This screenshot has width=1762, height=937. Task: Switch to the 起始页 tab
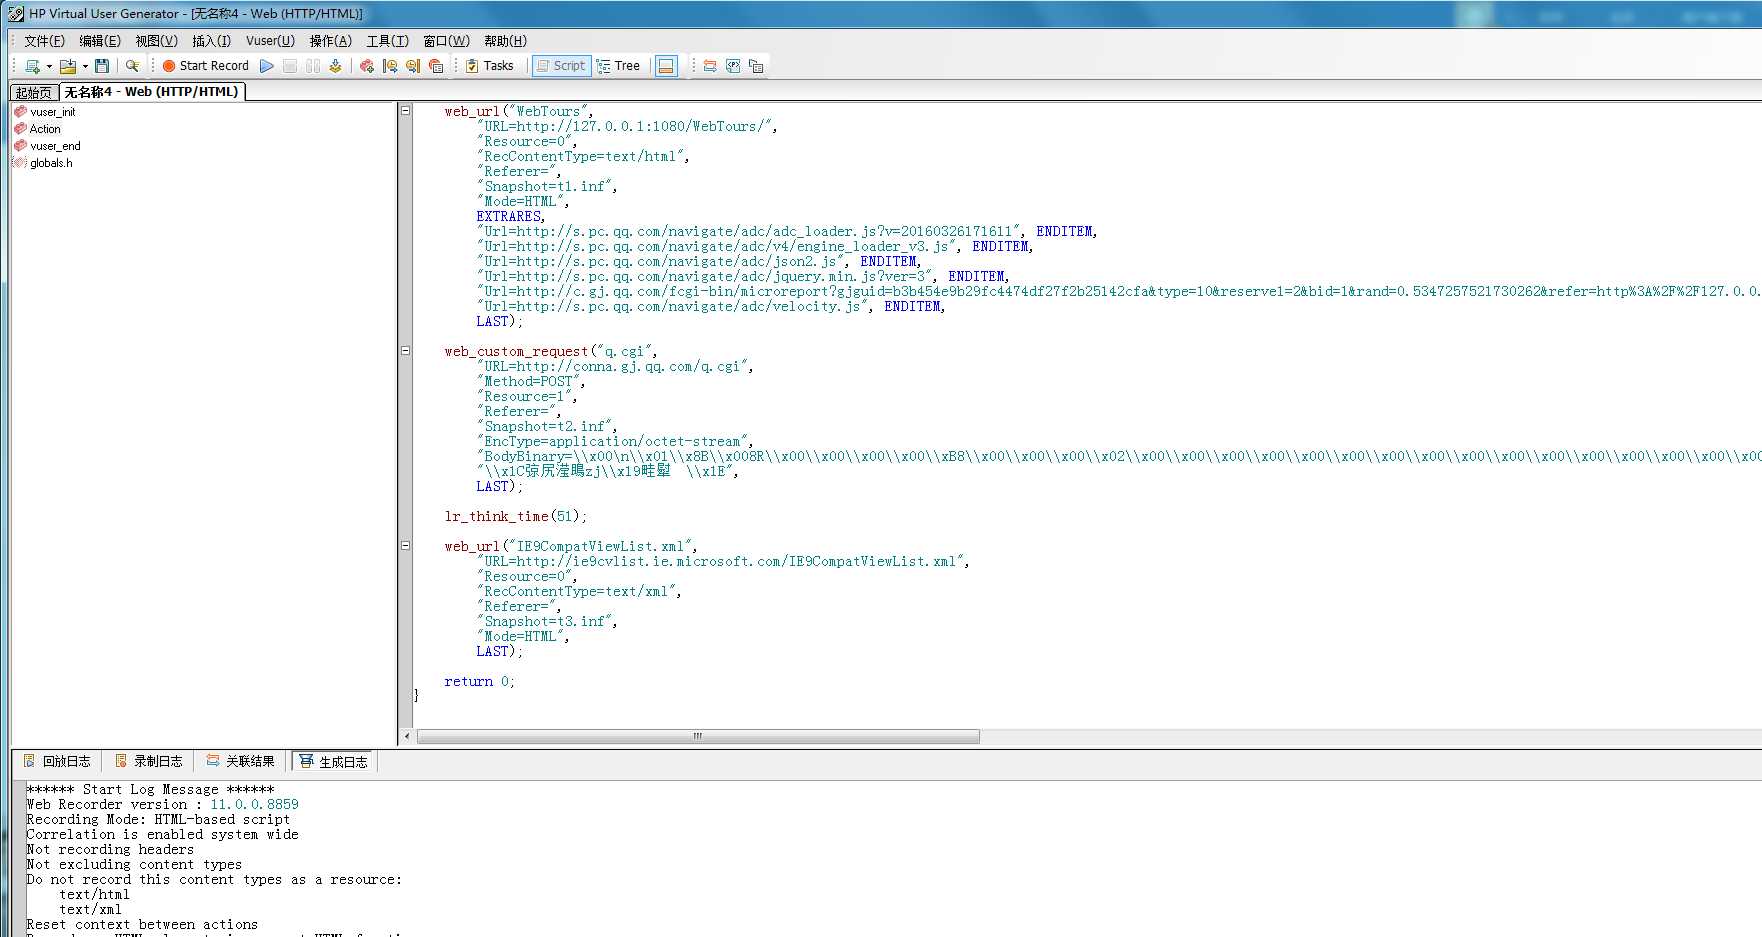[34, 92]
